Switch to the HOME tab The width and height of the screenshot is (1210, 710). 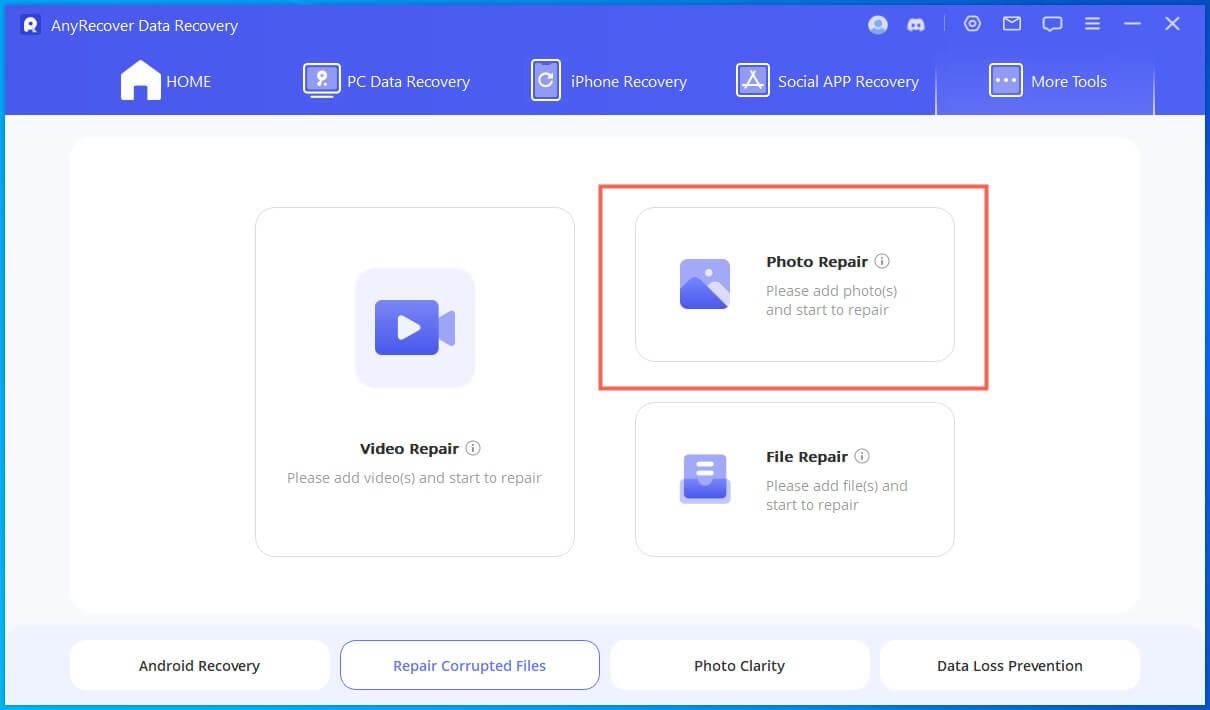[x=165, y=81]
